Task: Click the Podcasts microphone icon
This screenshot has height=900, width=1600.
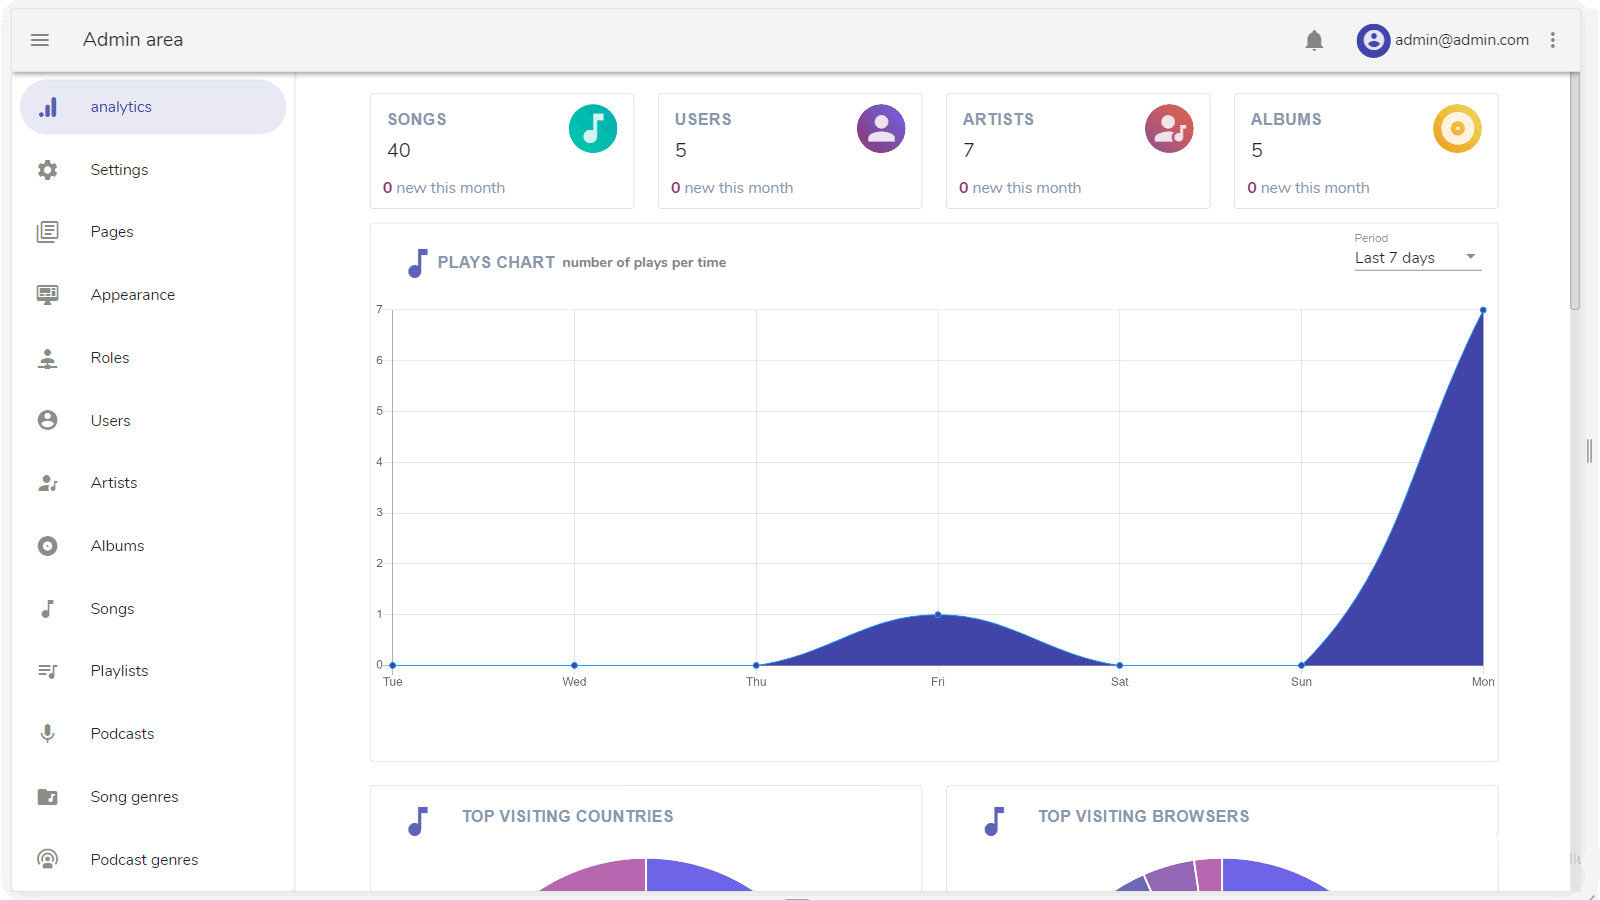Action: tap(47, 734)
